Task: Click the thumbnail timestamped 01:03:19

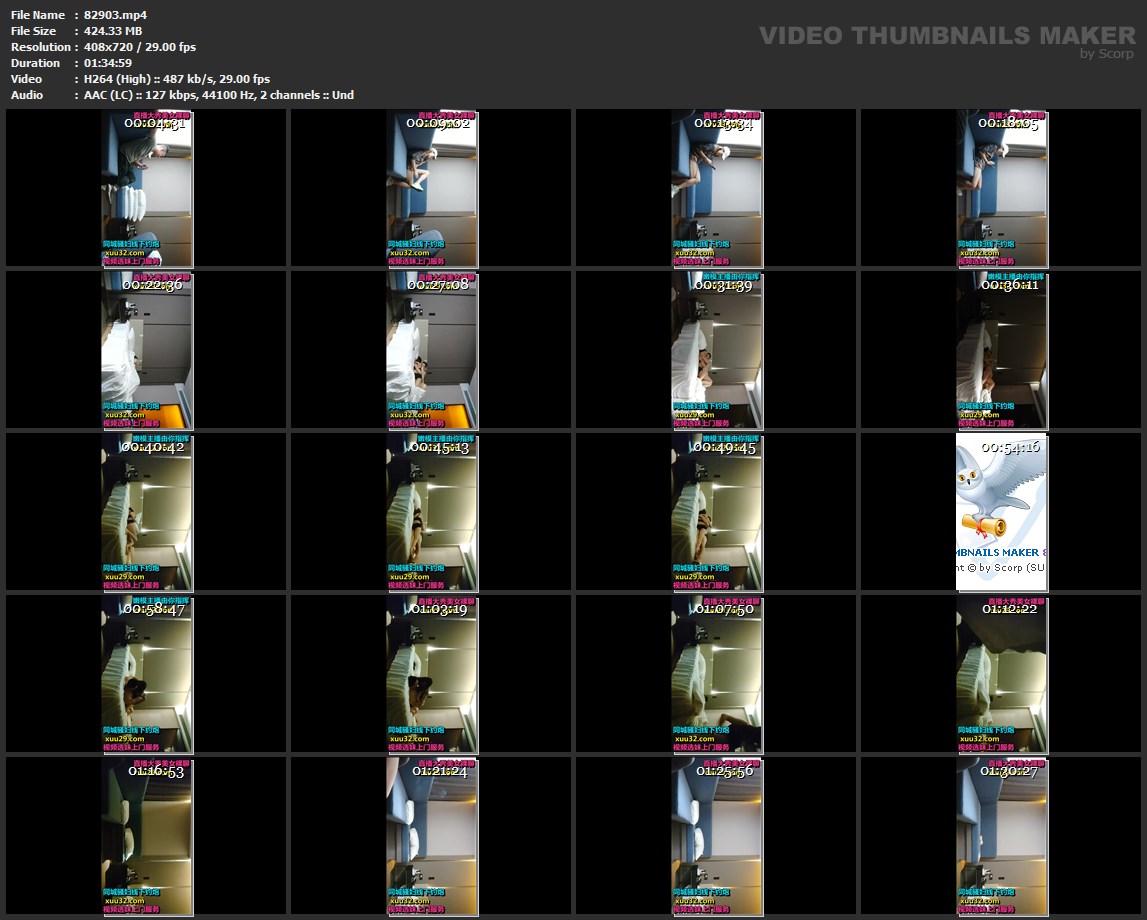Action: coord(432,674)
